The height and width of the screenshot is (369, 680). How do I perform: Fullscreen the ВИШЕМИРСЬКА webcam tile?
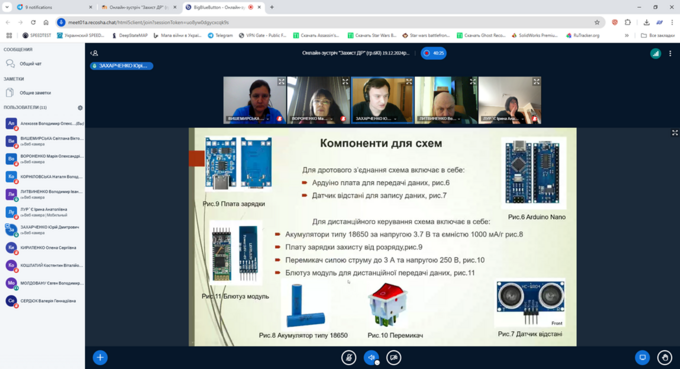pos(281,82)
